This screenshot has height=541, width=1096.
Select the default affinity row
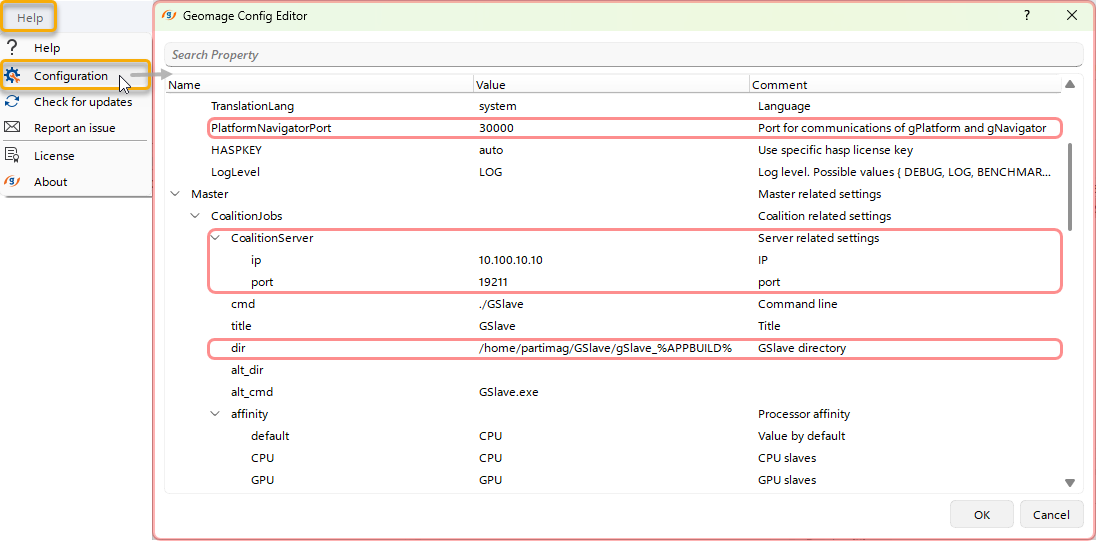tap(614, 436)
